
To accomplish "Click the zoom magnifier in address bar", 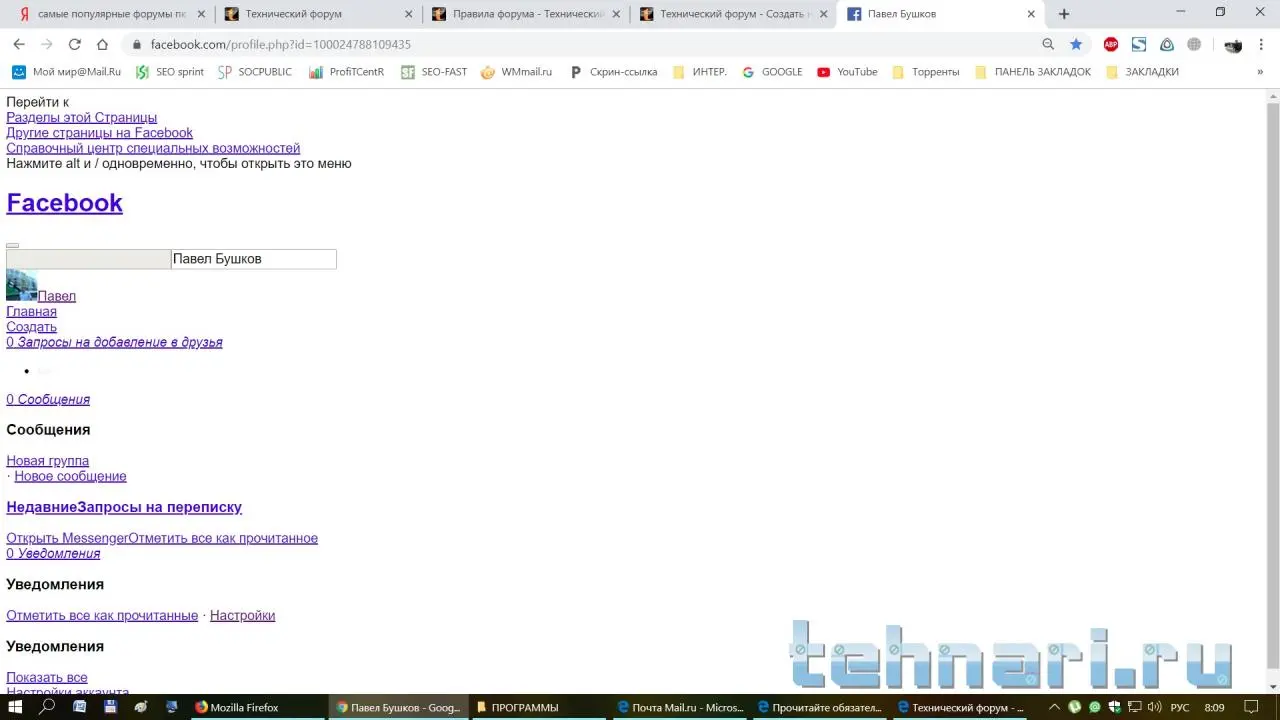I will pyautogui.click(x=1048, y=44).
